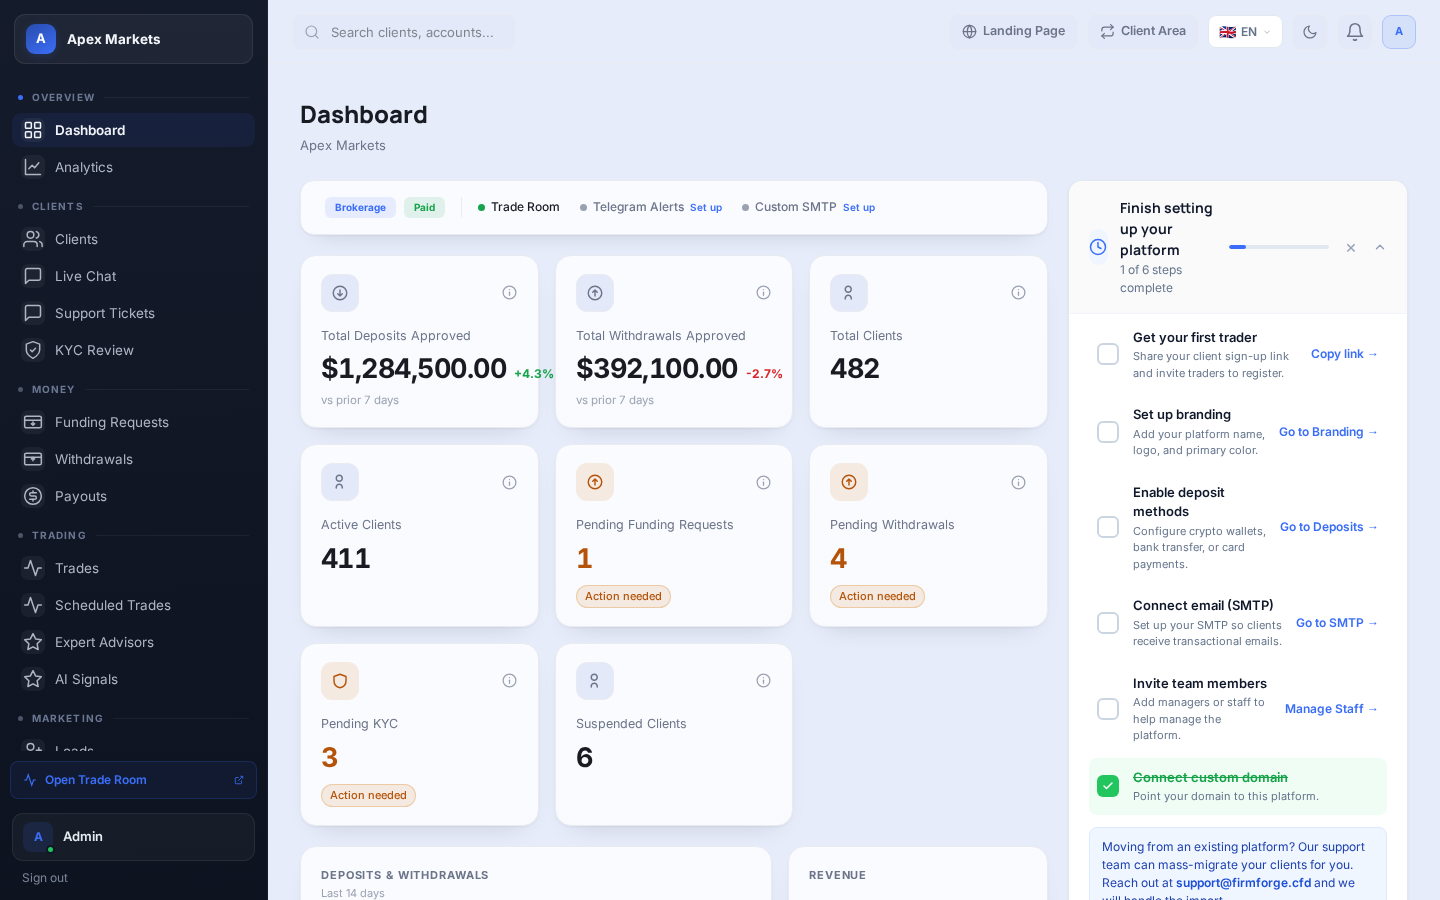
Task: Click Set up next to Telegram Alerts
Action: (706, 208)
